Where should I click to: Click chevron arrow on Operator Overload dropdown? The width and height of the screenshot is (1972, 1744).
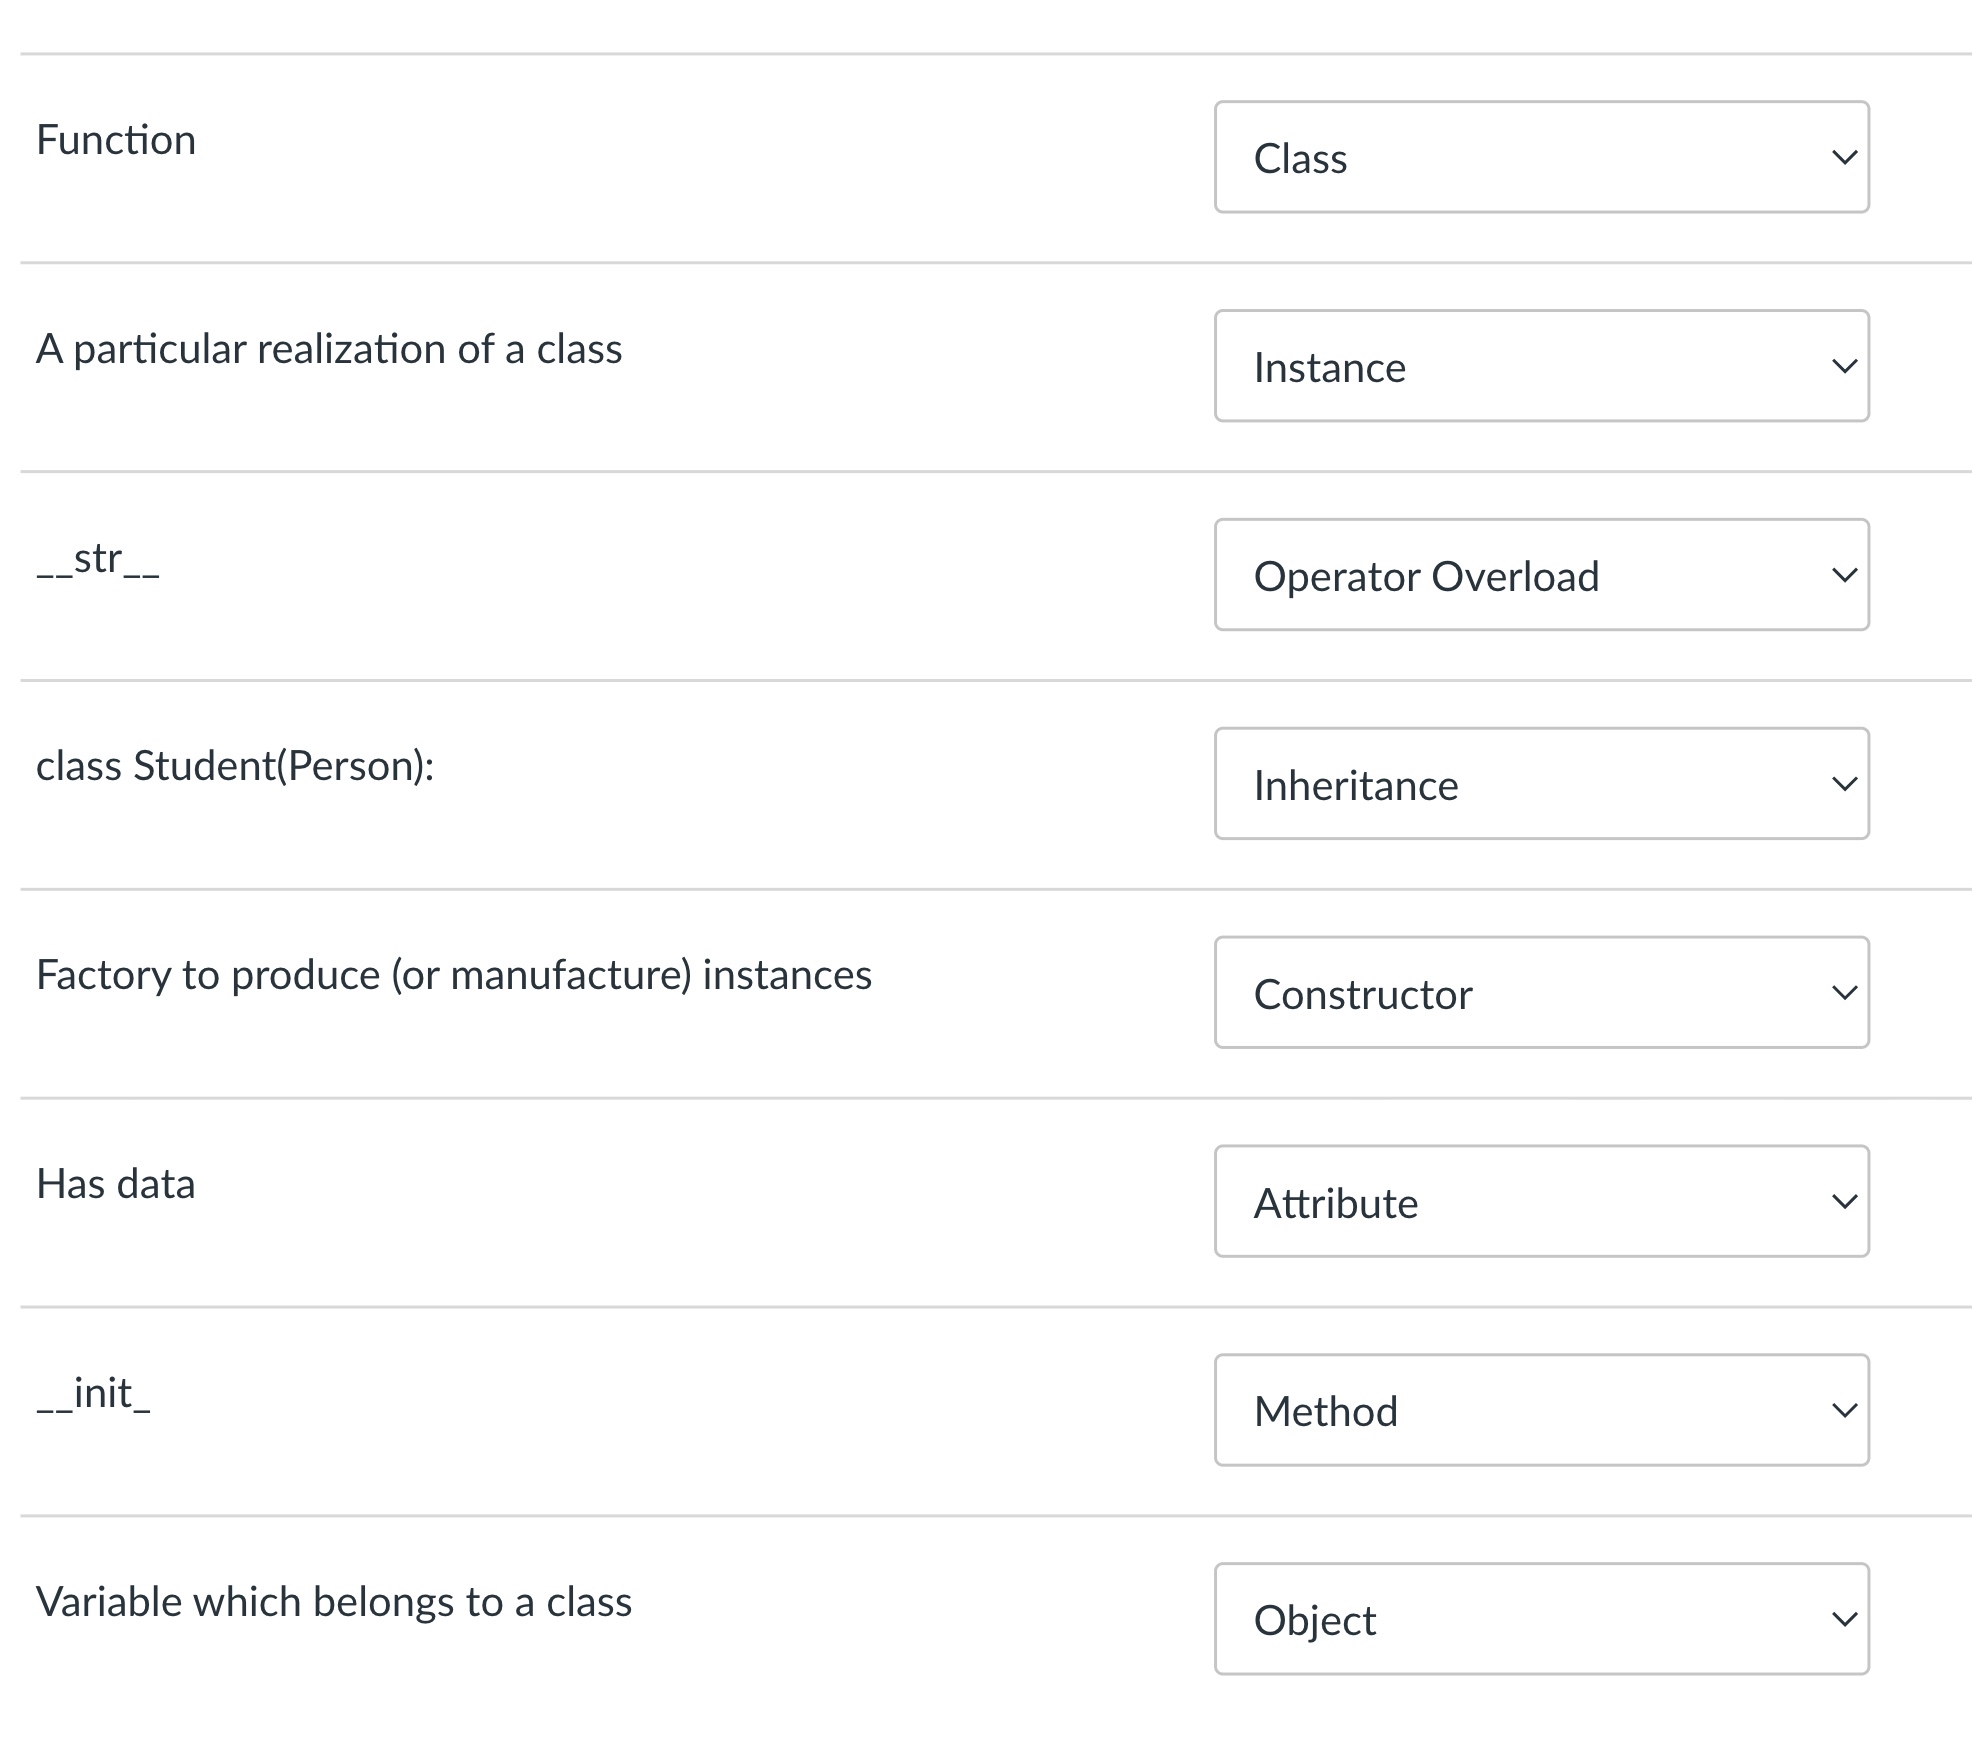(x=1844, y=576)
